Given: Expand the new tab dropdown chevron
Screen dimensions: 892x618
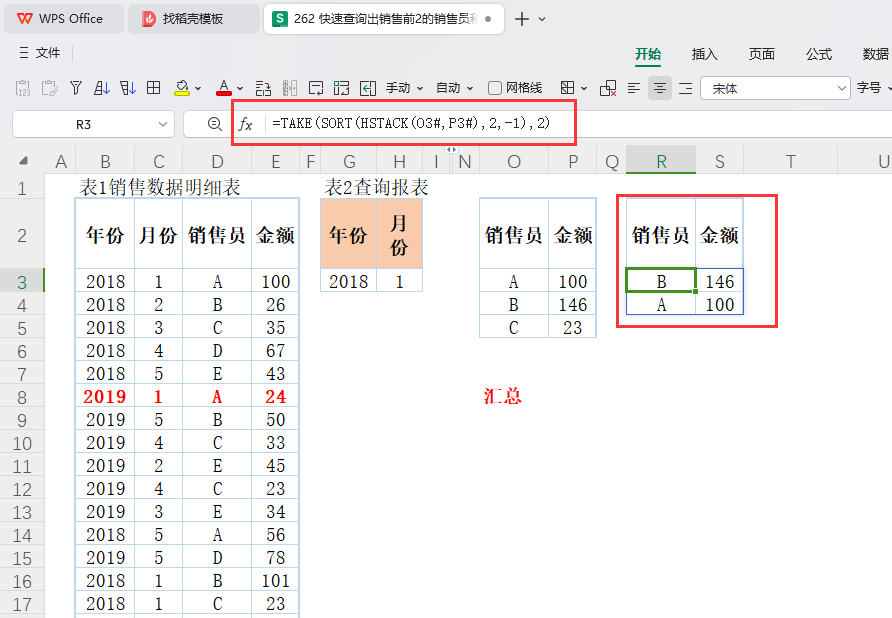Looking at the screenshot, I should pos(542,19).
